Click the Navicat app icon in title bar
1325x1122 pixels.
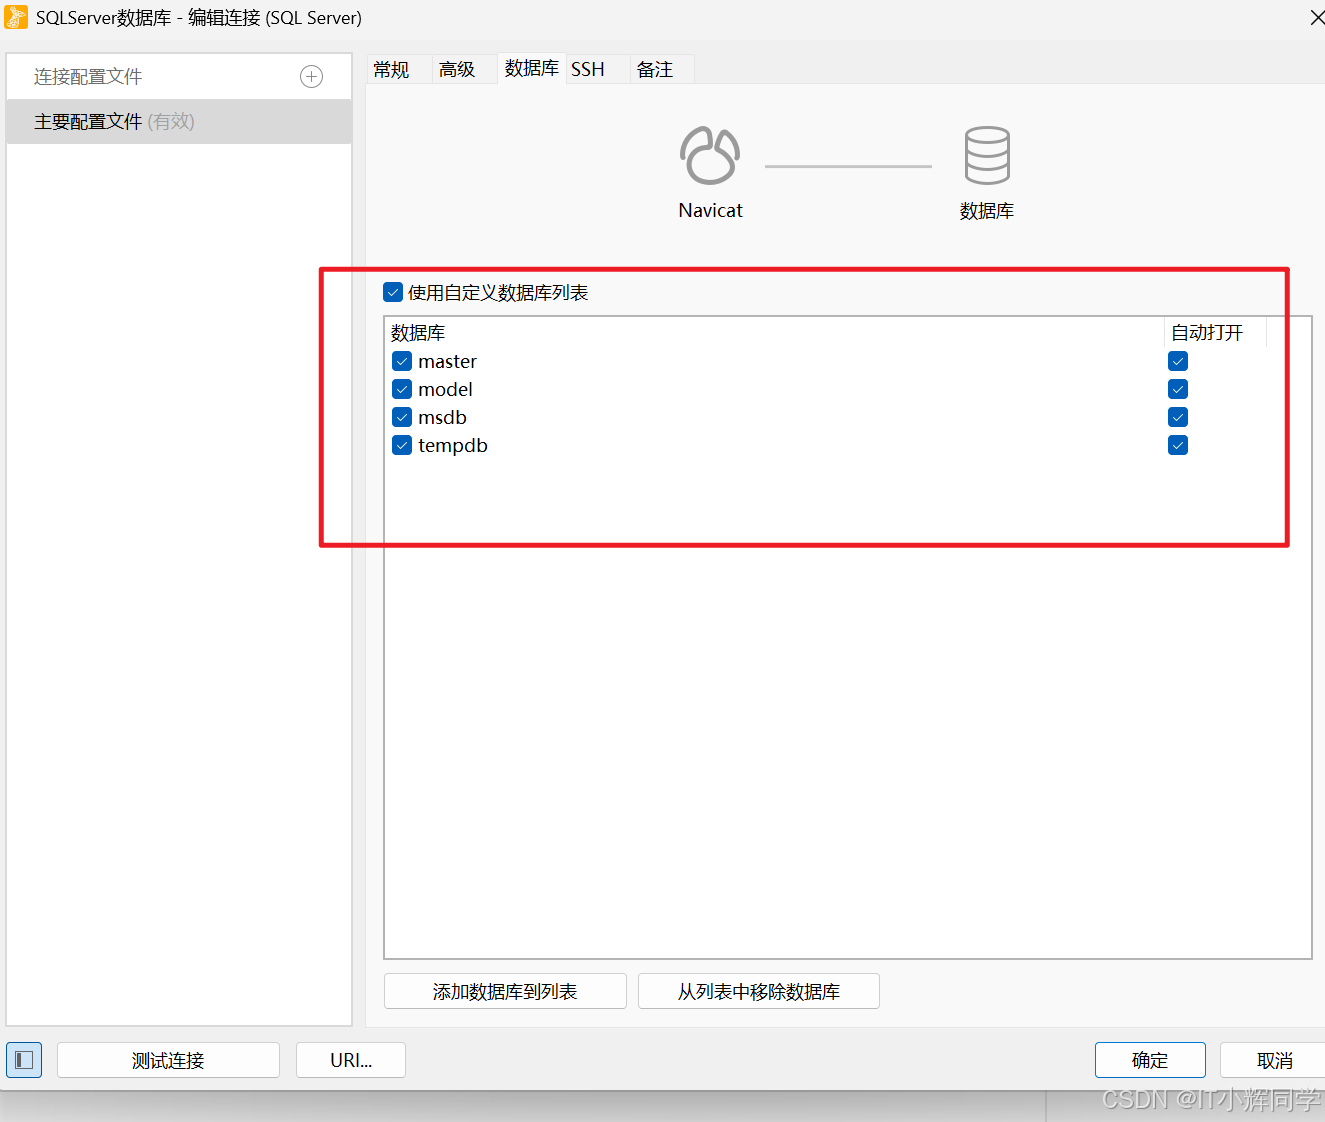pyautogui.click(x=16, y=17)
